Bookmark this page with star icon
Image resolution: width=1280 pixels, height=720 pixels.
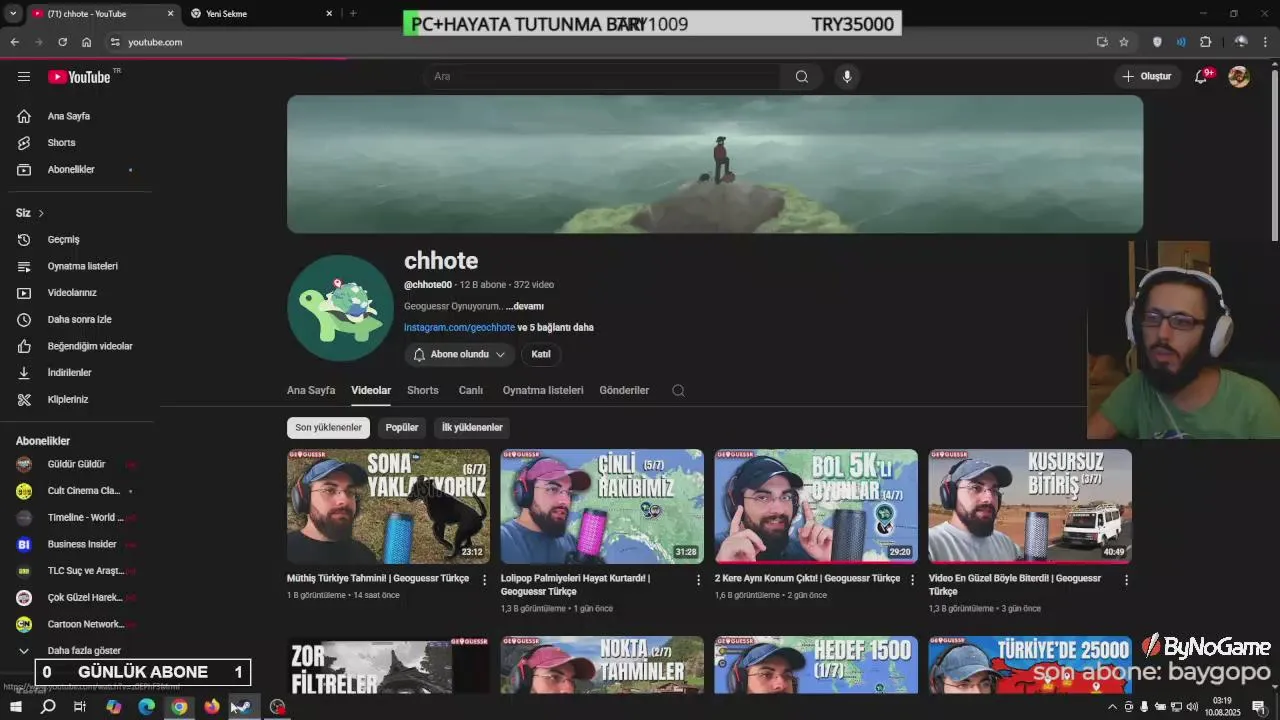coord(1124,42)
